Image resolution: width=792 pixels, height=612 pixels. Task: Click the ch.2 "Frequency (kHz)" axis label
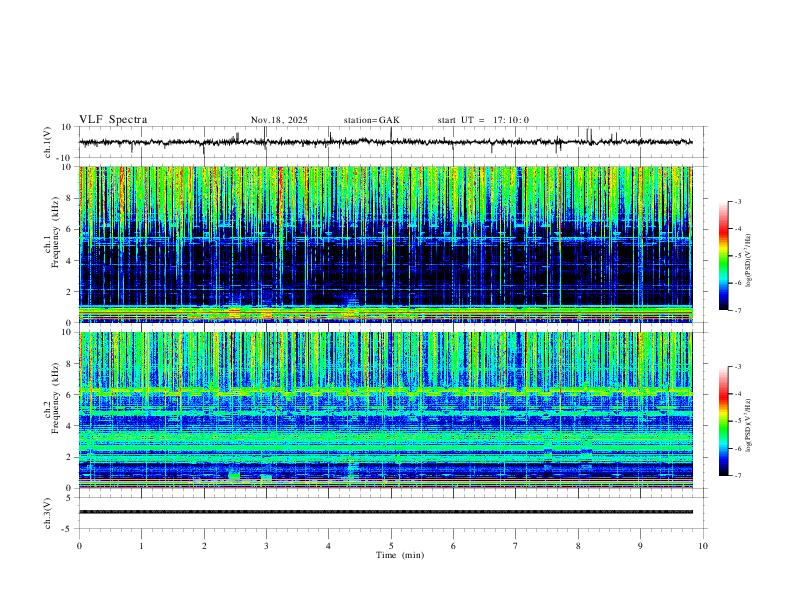coord(55,398)
